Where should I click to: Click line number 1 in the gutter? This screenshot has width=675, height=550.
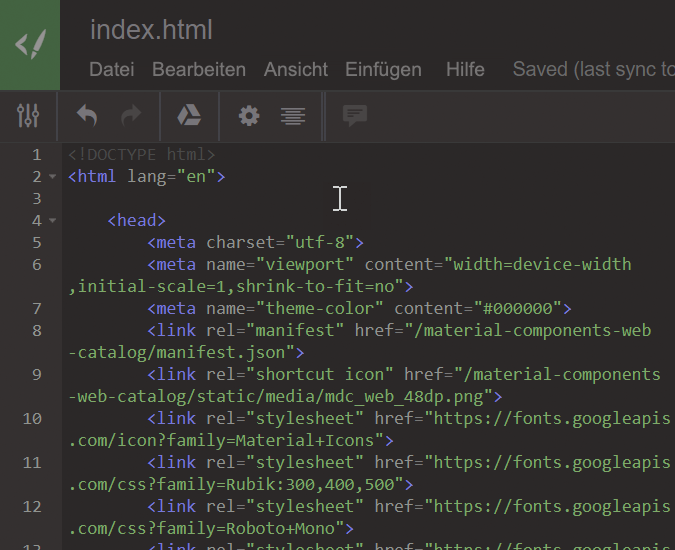point(37,154)
